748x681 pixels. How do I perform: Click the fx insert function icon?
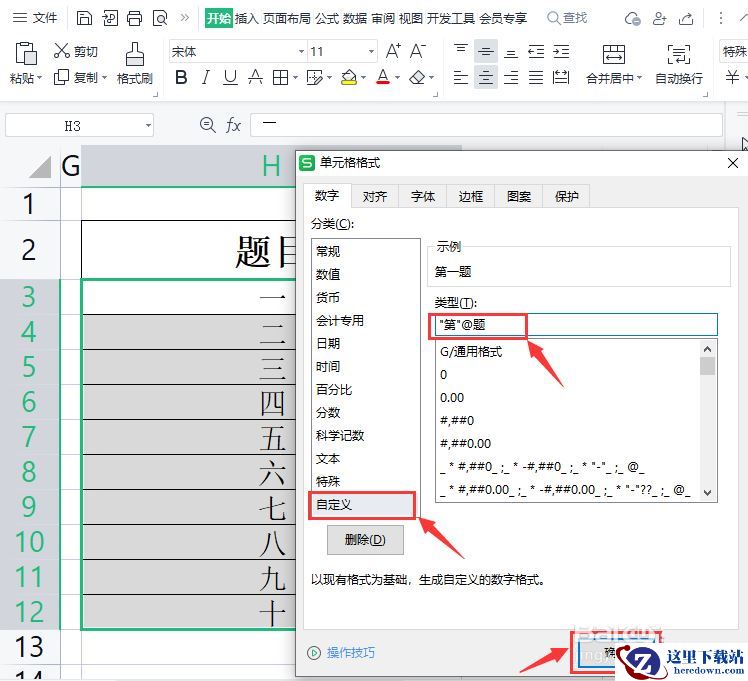tap(233, 125)
